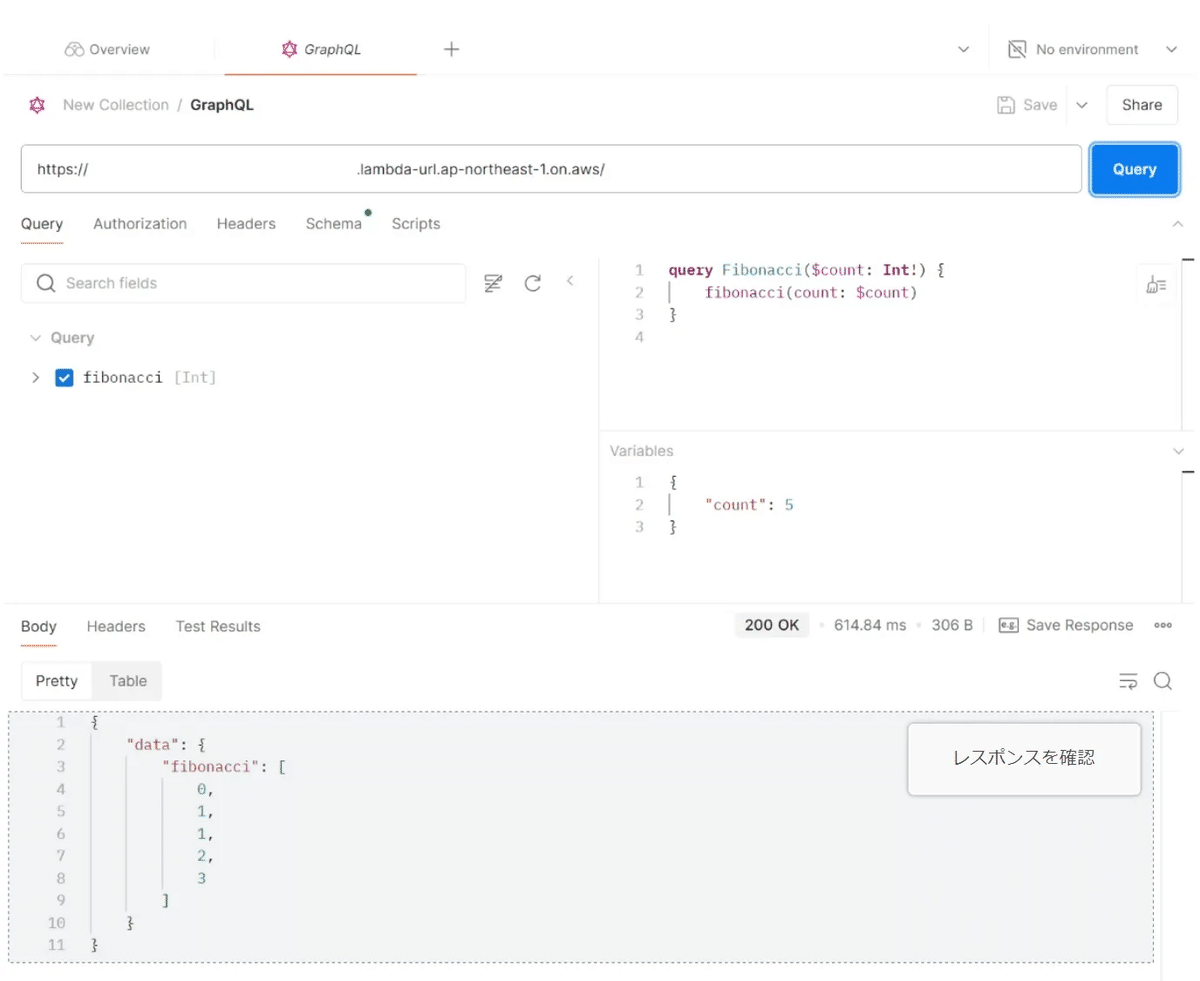Switch response view to Table
This screenshot has width=1200, height=981.
(x=127, y=681)
